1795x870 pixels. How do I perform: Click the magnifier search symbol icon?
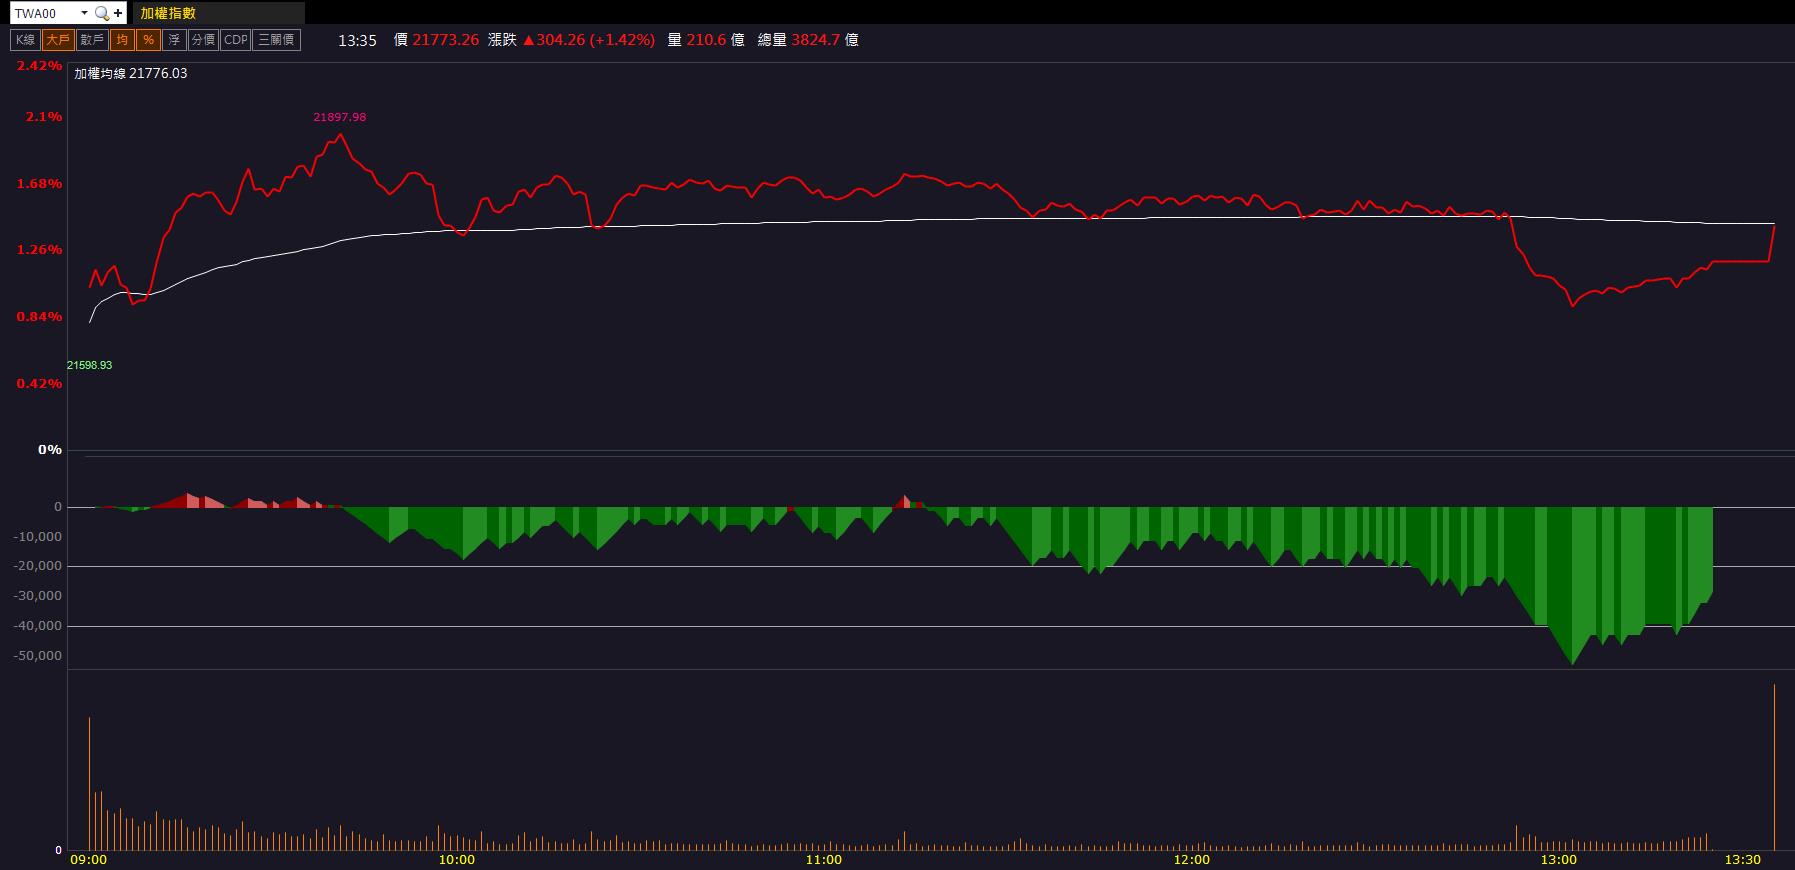102,13
